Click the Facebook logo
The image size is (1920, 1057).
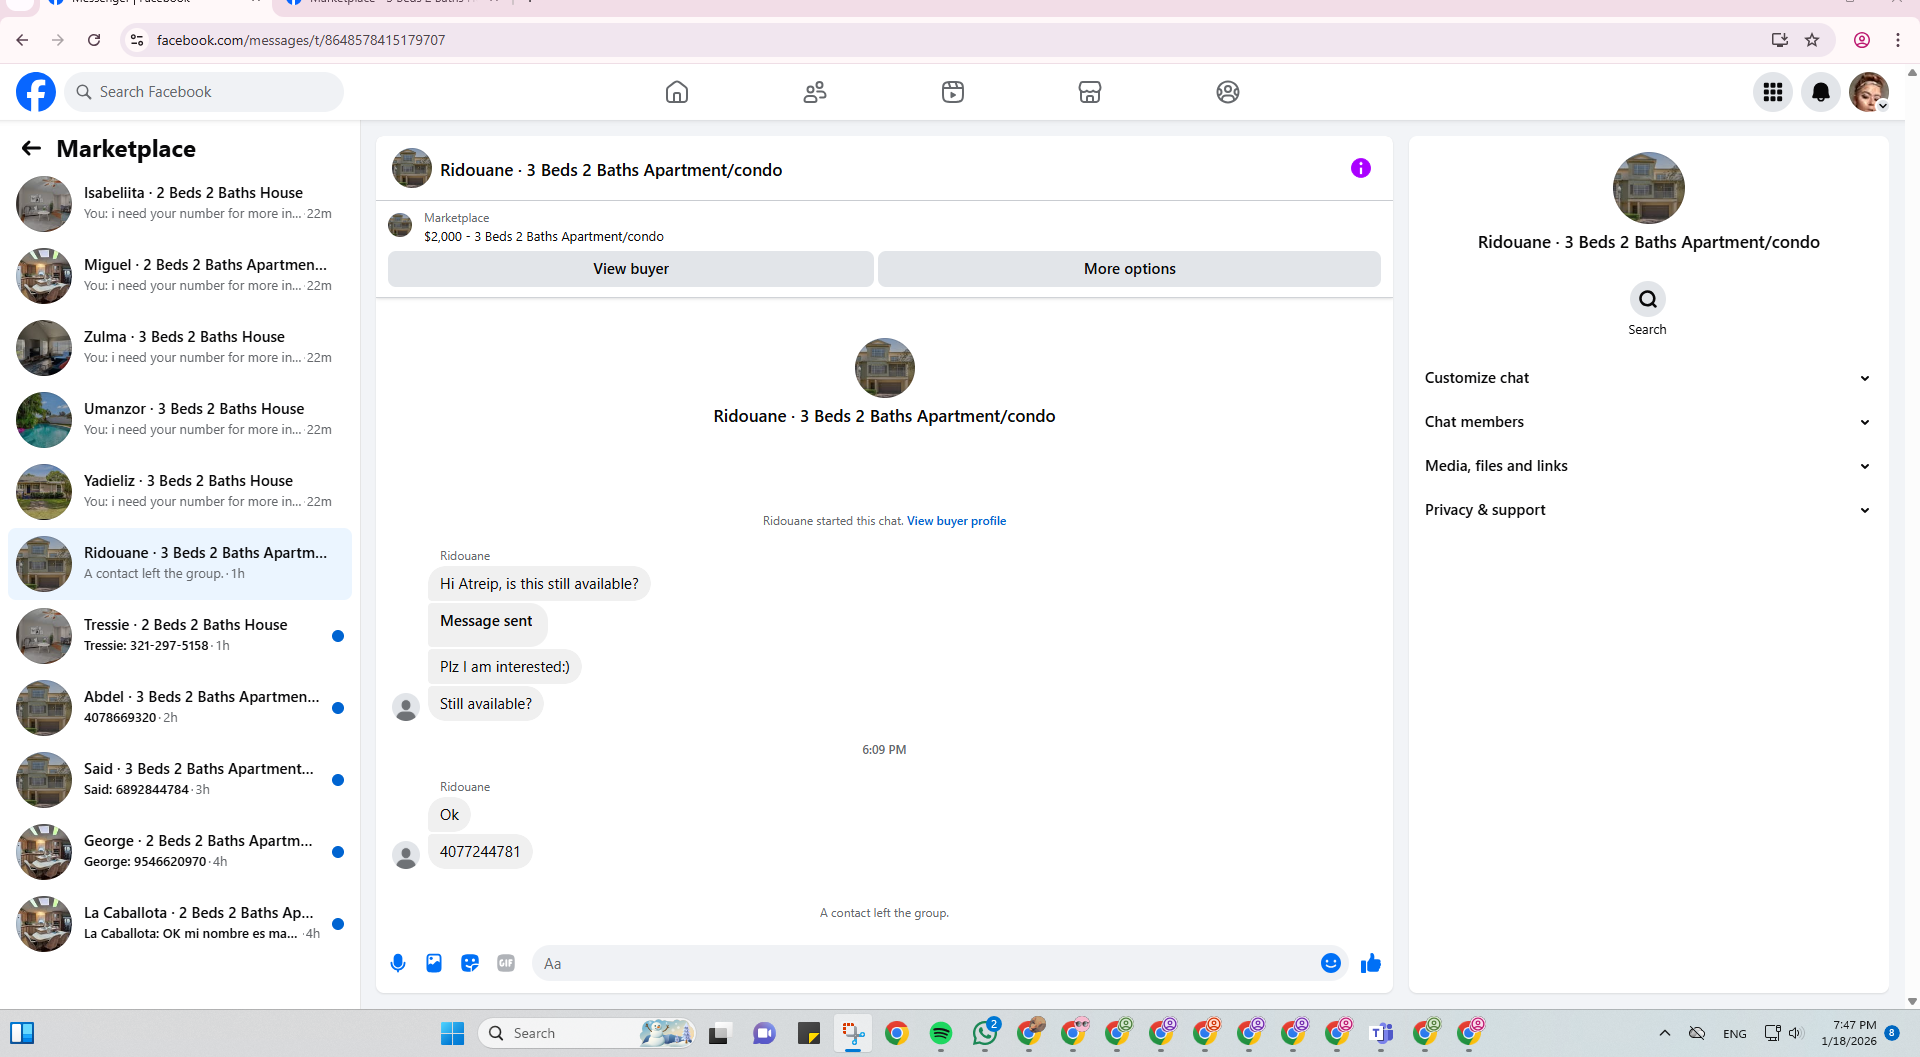[x=36, y=92]
